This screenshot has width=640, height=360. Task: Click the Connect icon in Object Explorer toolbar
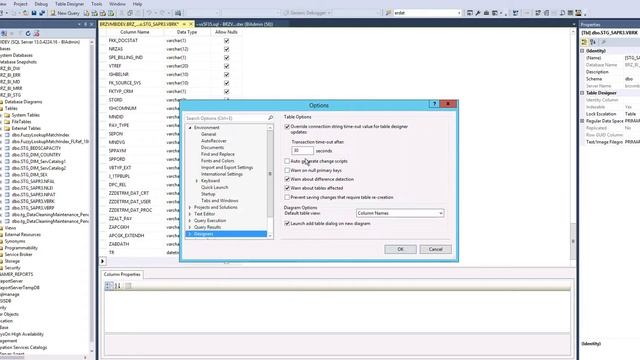4,33
